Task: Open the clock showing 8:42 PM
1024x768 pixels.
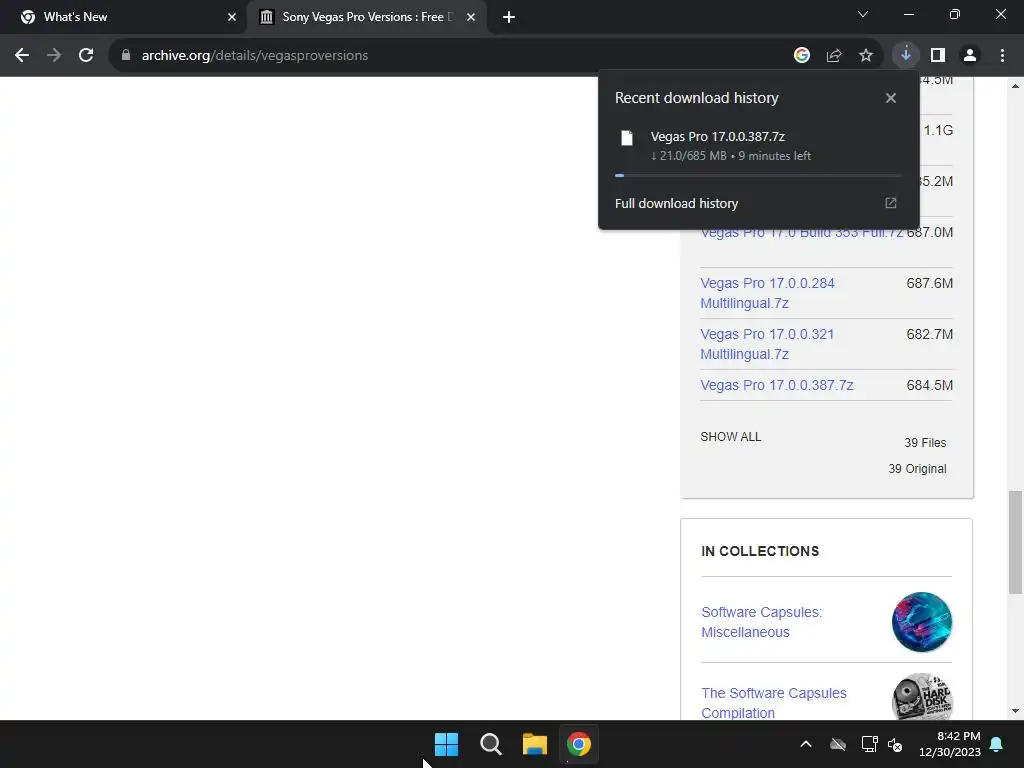Action: (950, 744)
